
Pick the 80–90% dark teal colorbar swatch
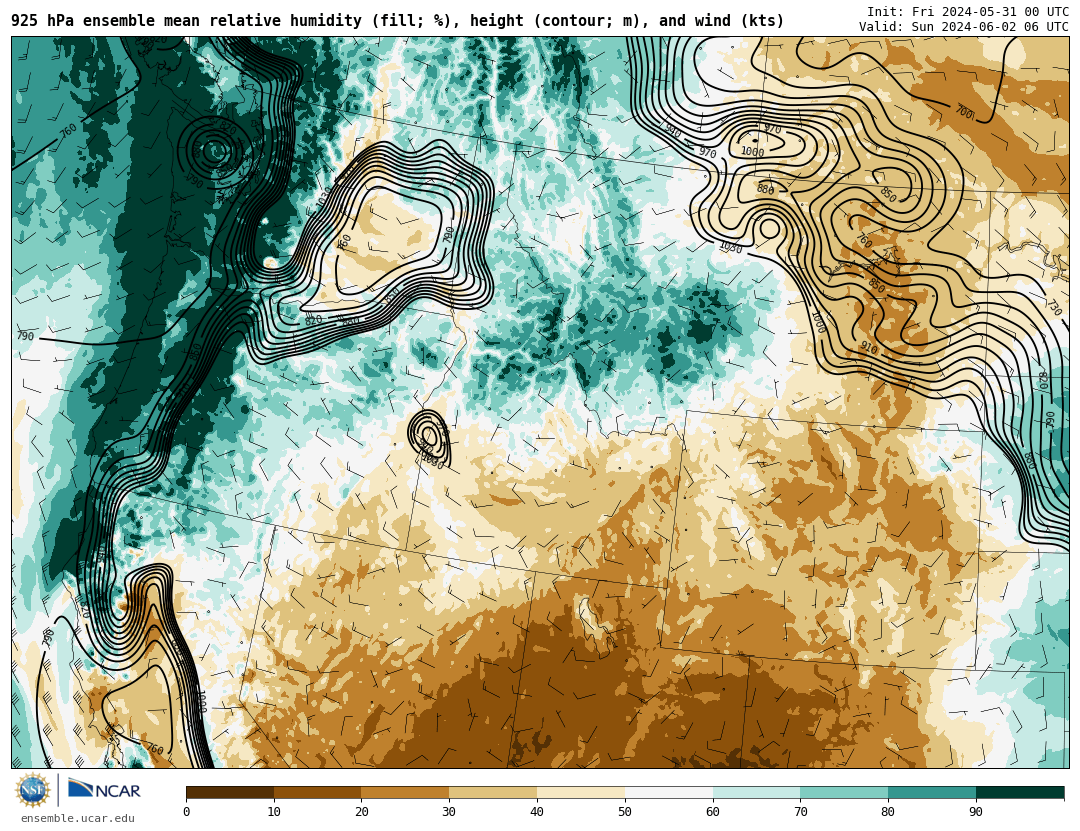(x=932, y=792)
